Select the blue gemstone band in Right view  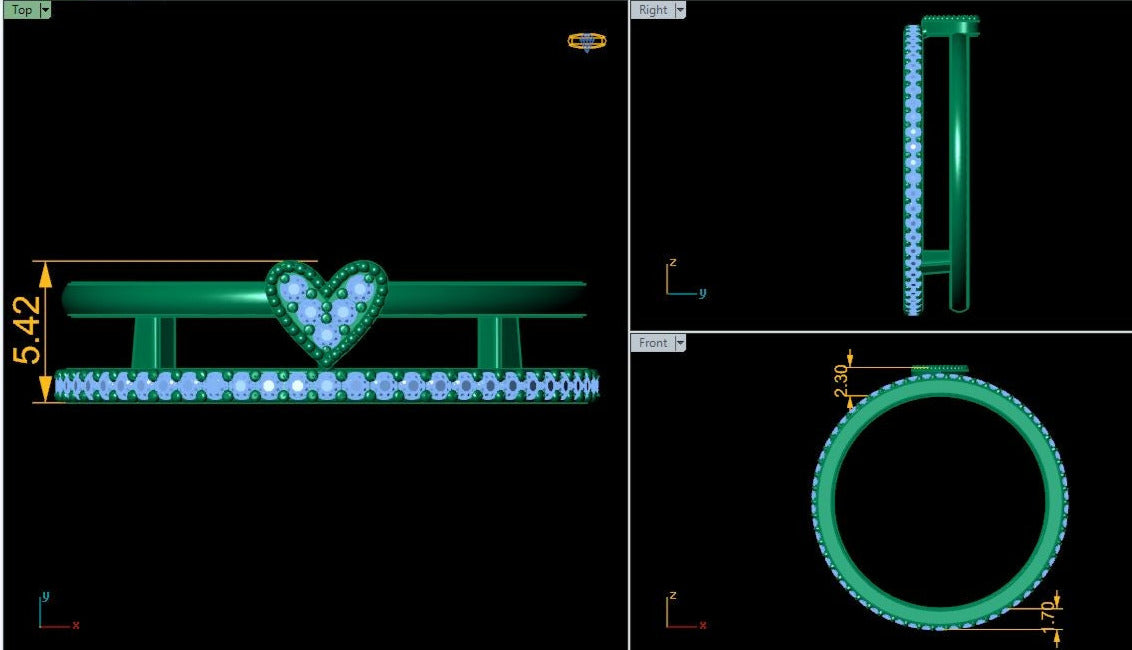tap(912, 170)
